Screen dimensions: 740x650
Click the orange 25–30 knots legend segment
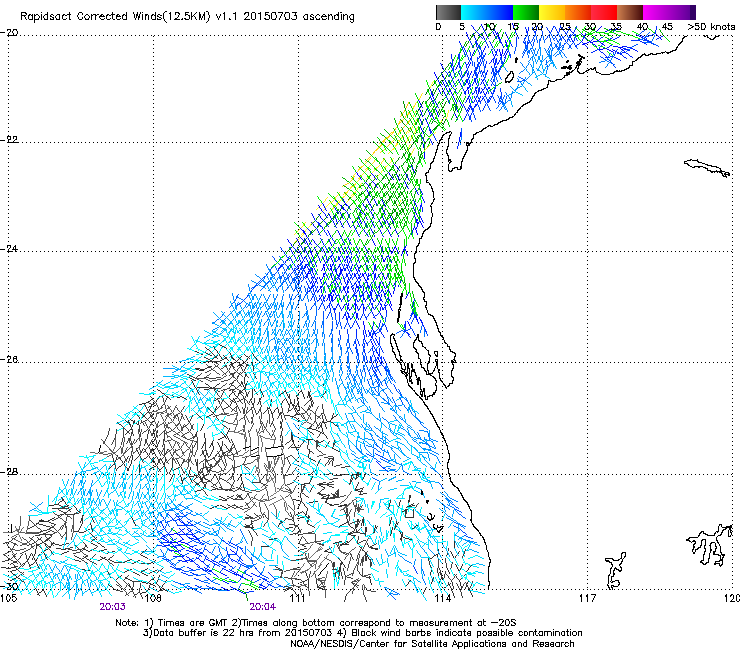(x=578, y=12)
